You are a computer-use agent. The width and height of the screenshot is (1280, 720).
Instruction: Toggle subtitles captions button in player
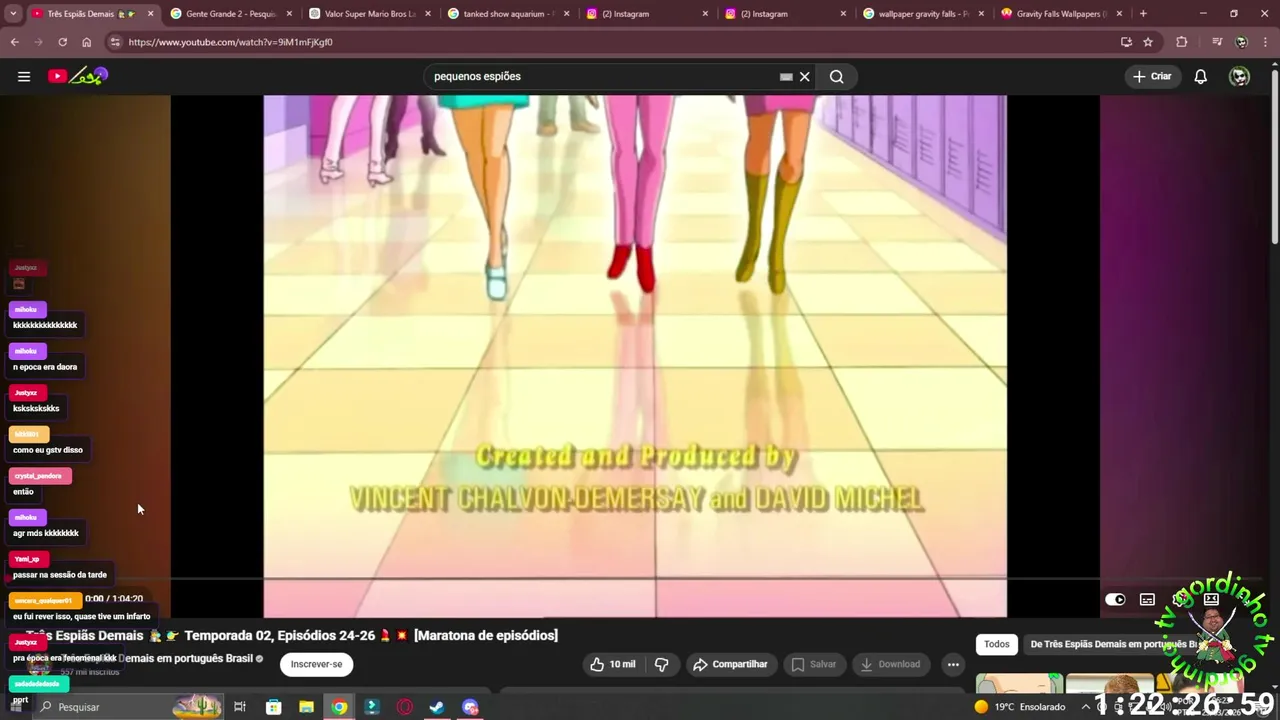[1147, 599]
